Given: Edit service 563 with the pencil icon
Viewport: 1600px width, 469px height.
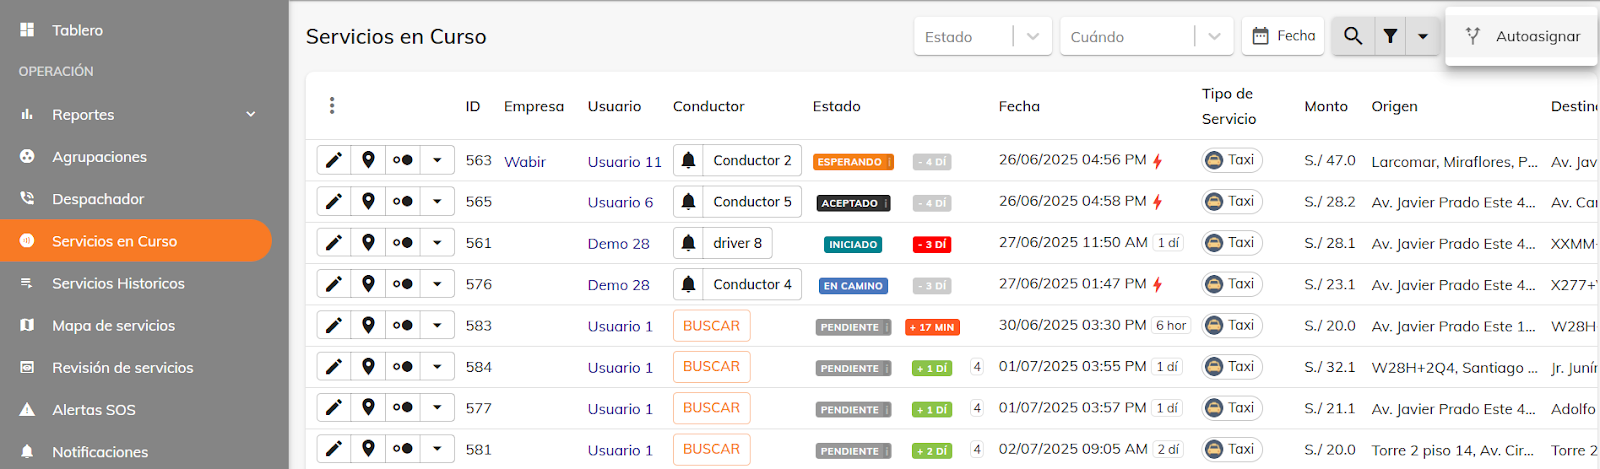Looking at the screenshot, I should point(334,160).
